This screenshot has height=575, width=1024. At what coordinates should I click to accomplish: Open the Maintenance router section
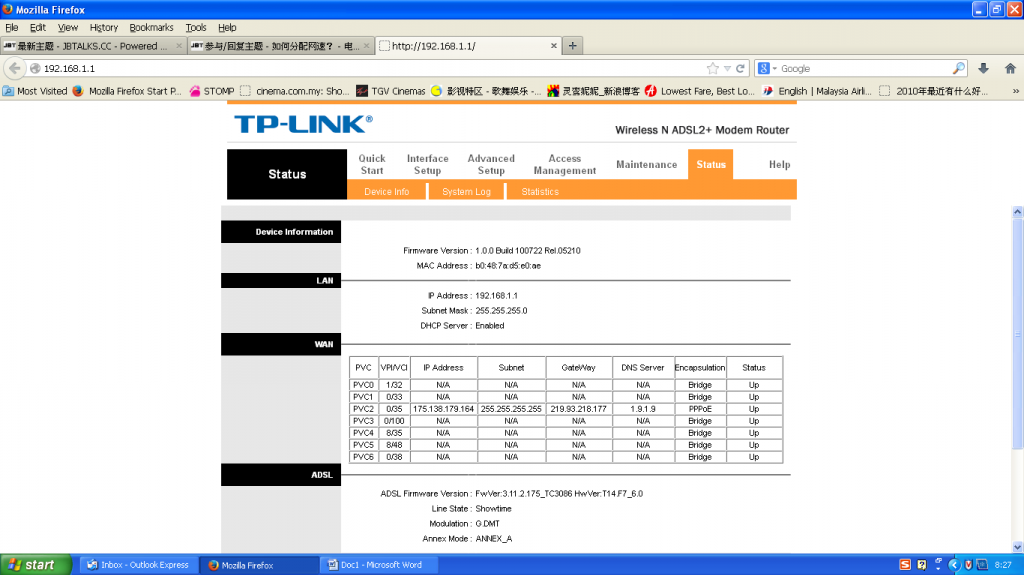coord(646,165)
